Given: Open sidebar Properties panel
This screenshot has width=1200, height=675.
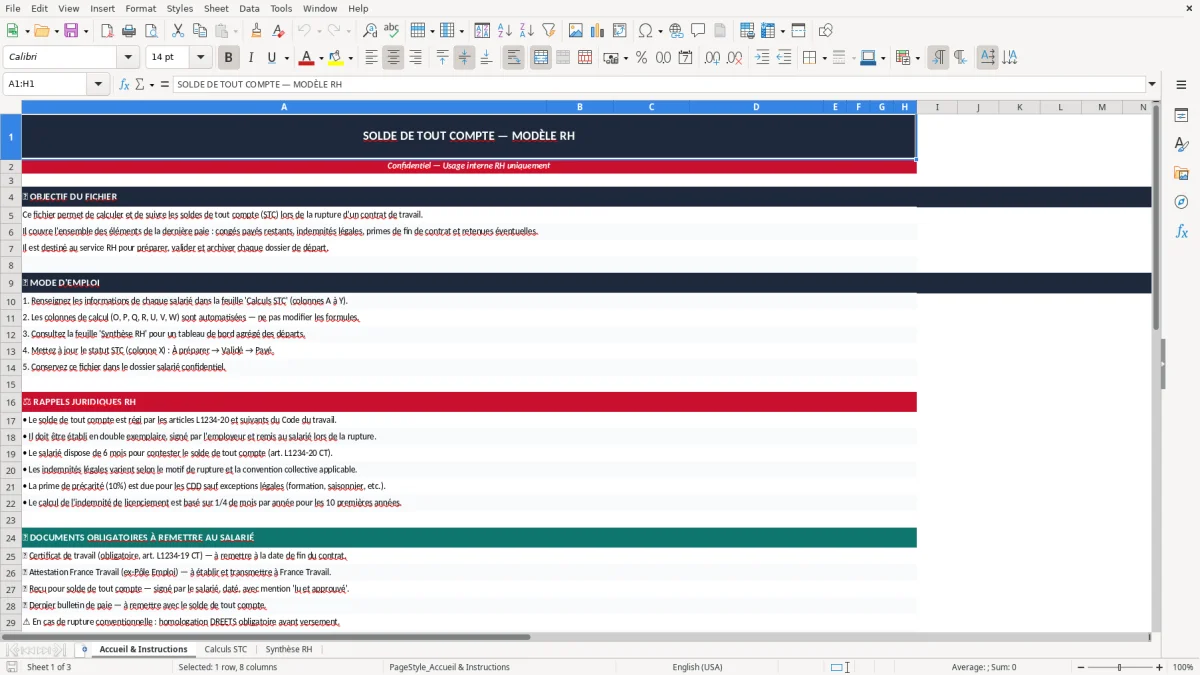Looking at the screenshot, I should (x=1181, y=116).
